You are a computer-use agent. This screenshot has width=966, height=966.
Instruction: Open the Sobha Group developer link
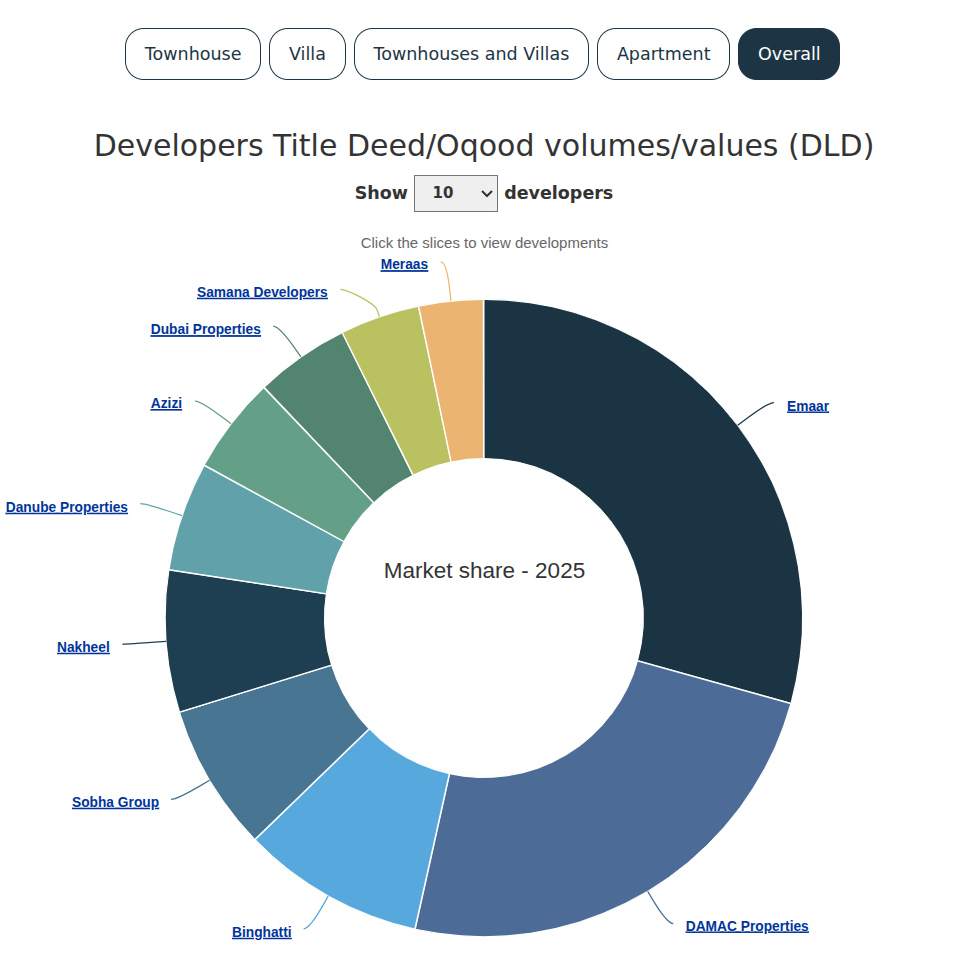tap(115, 801)
